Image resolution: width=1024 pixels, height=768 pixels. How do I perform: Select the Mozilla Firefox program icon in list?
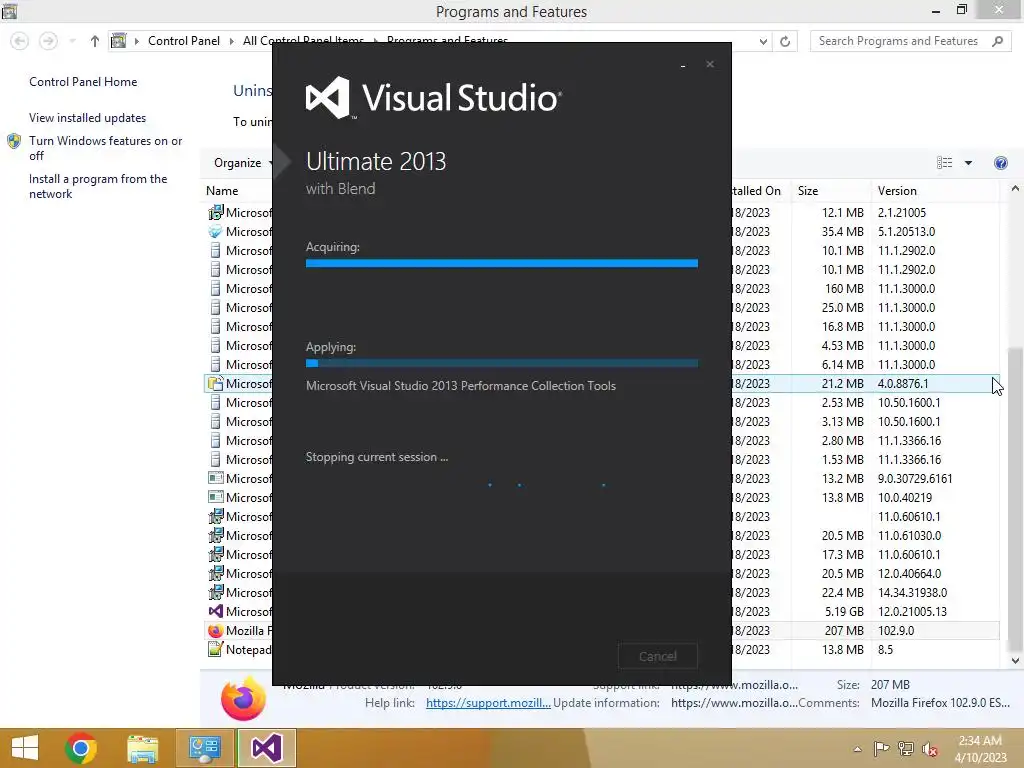click(215, 631)
